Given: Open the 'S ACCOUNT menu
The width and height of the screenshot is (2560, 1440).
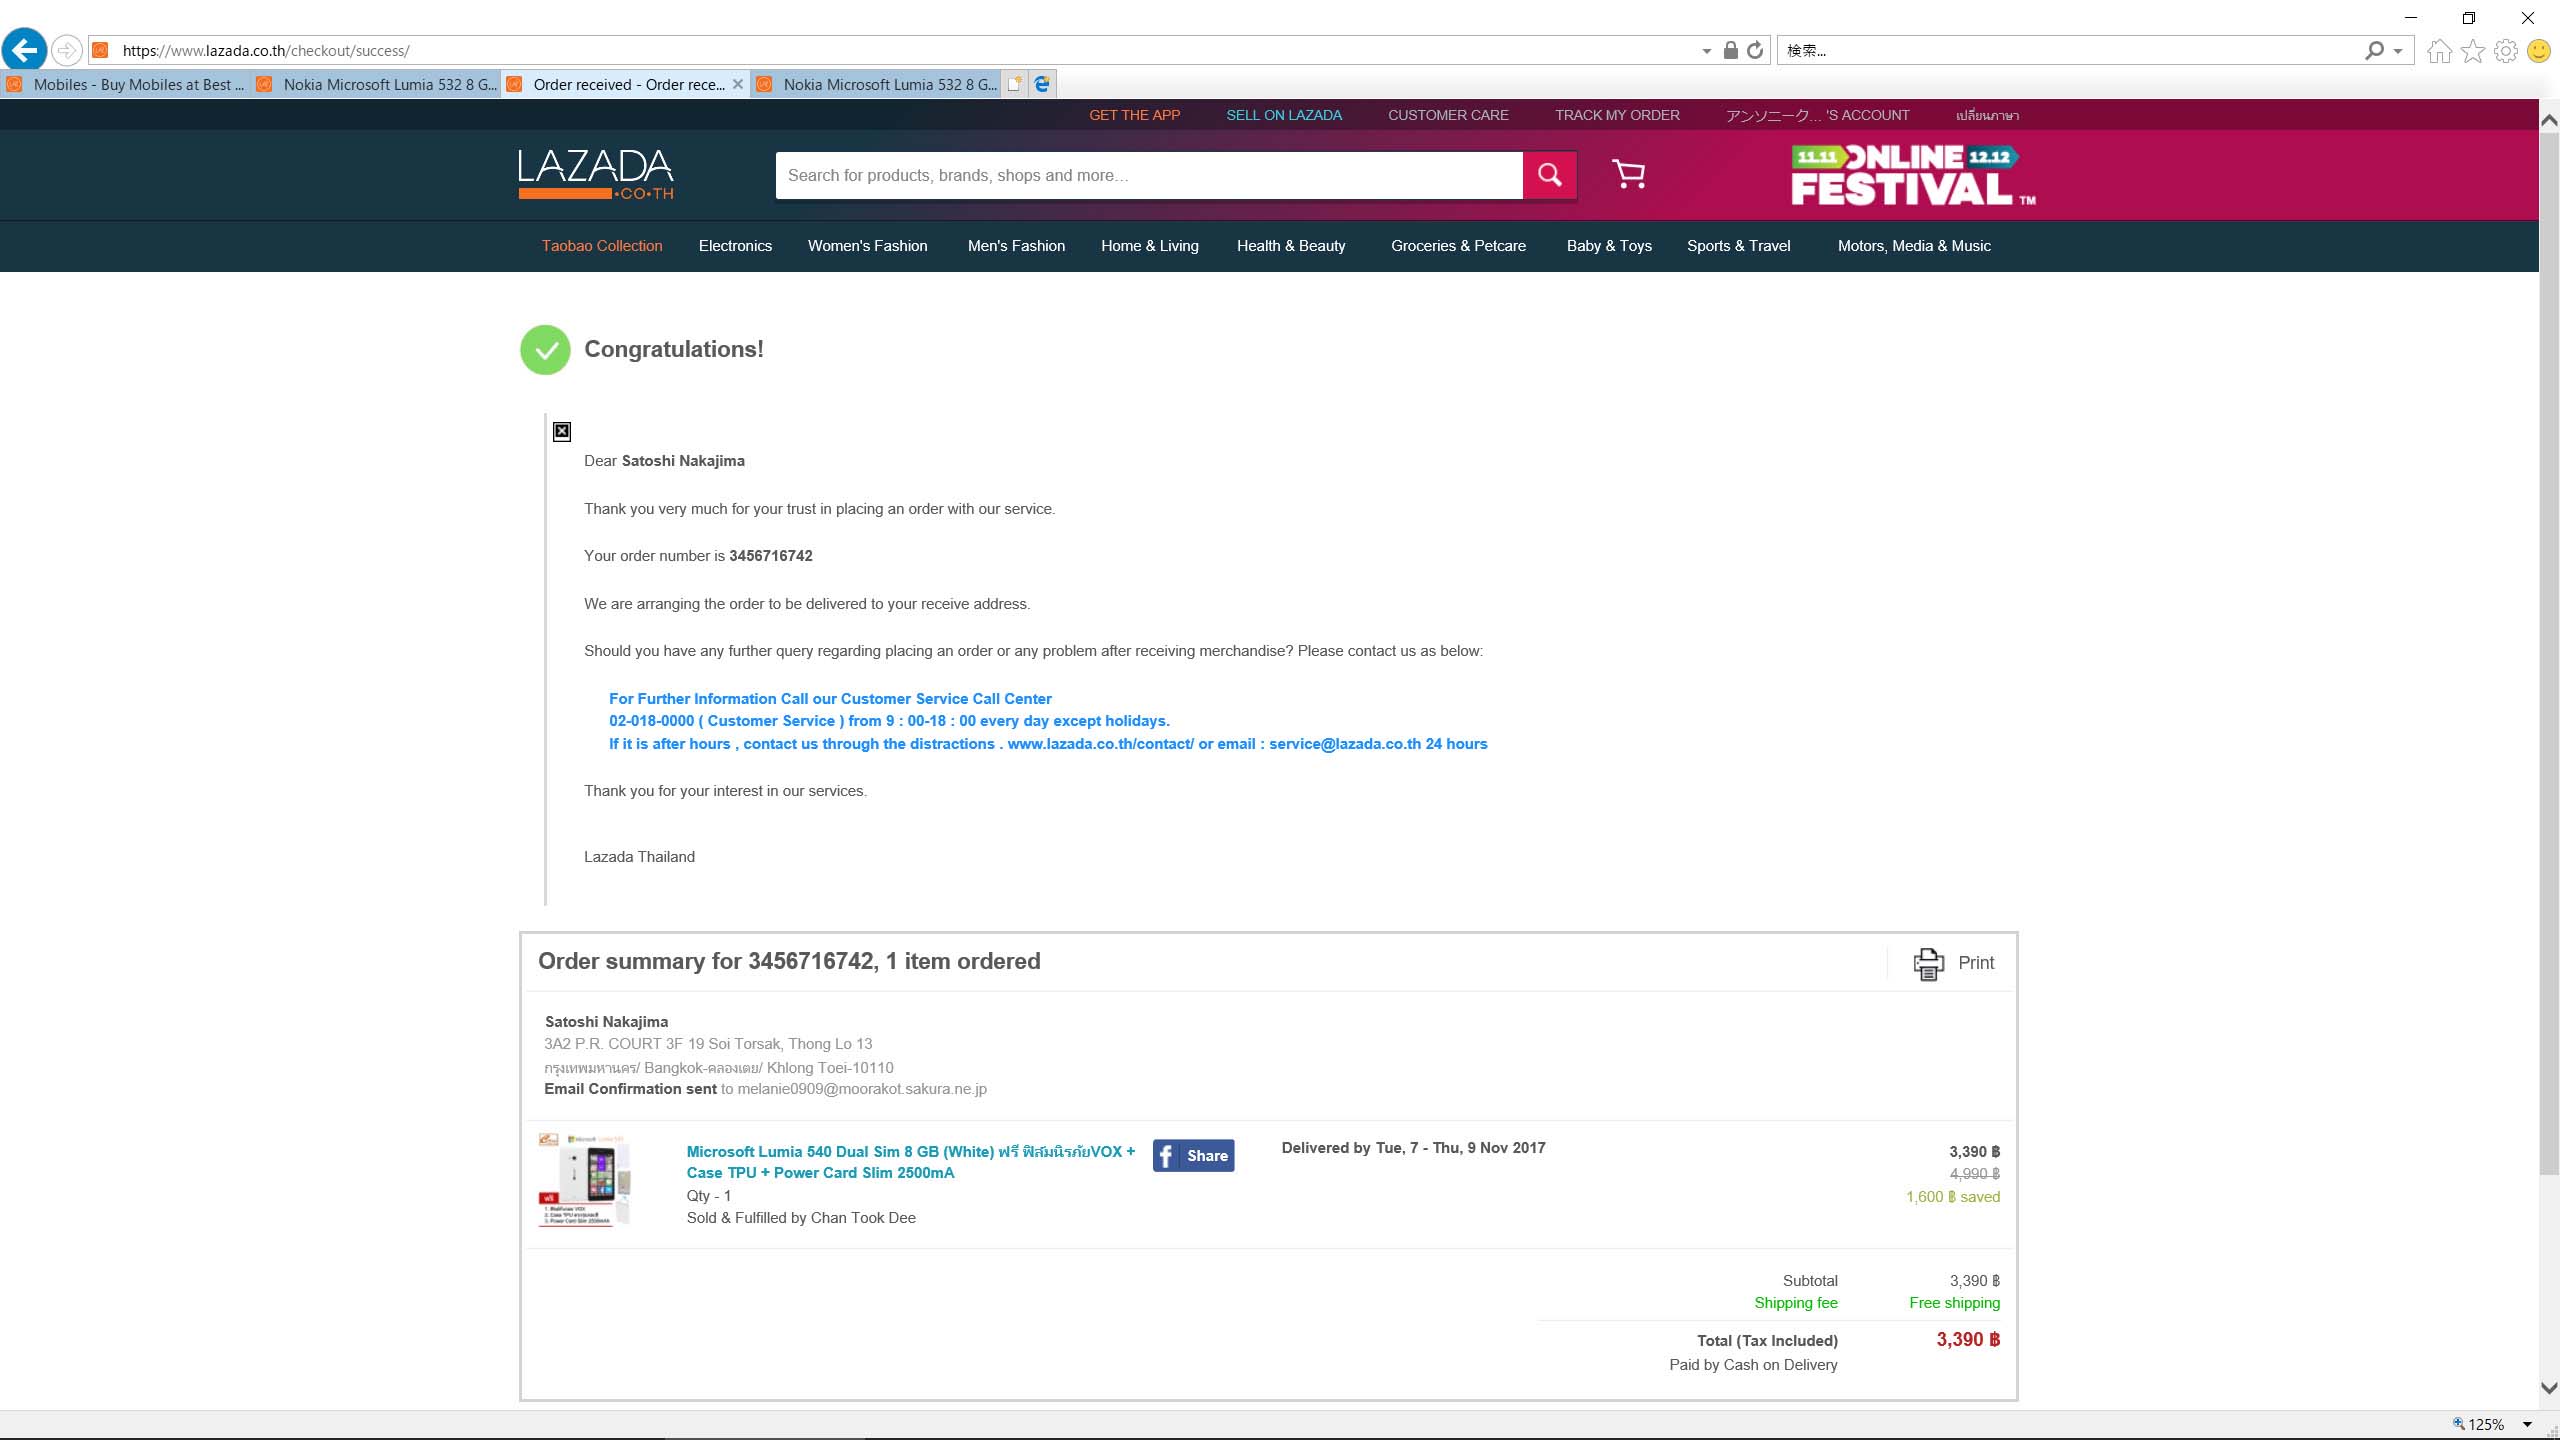Looking at the screenshot, I should [1817, 115].
